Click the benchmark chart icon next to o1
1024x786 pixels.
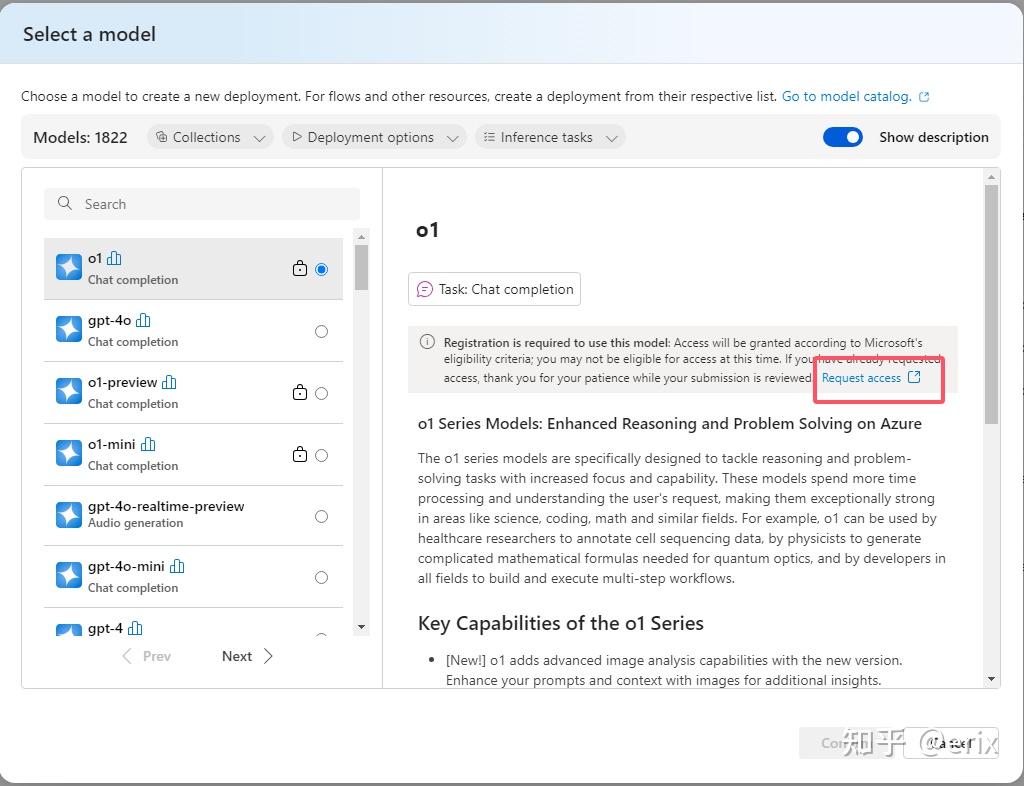pyautogui.click(x=114, y=258)
